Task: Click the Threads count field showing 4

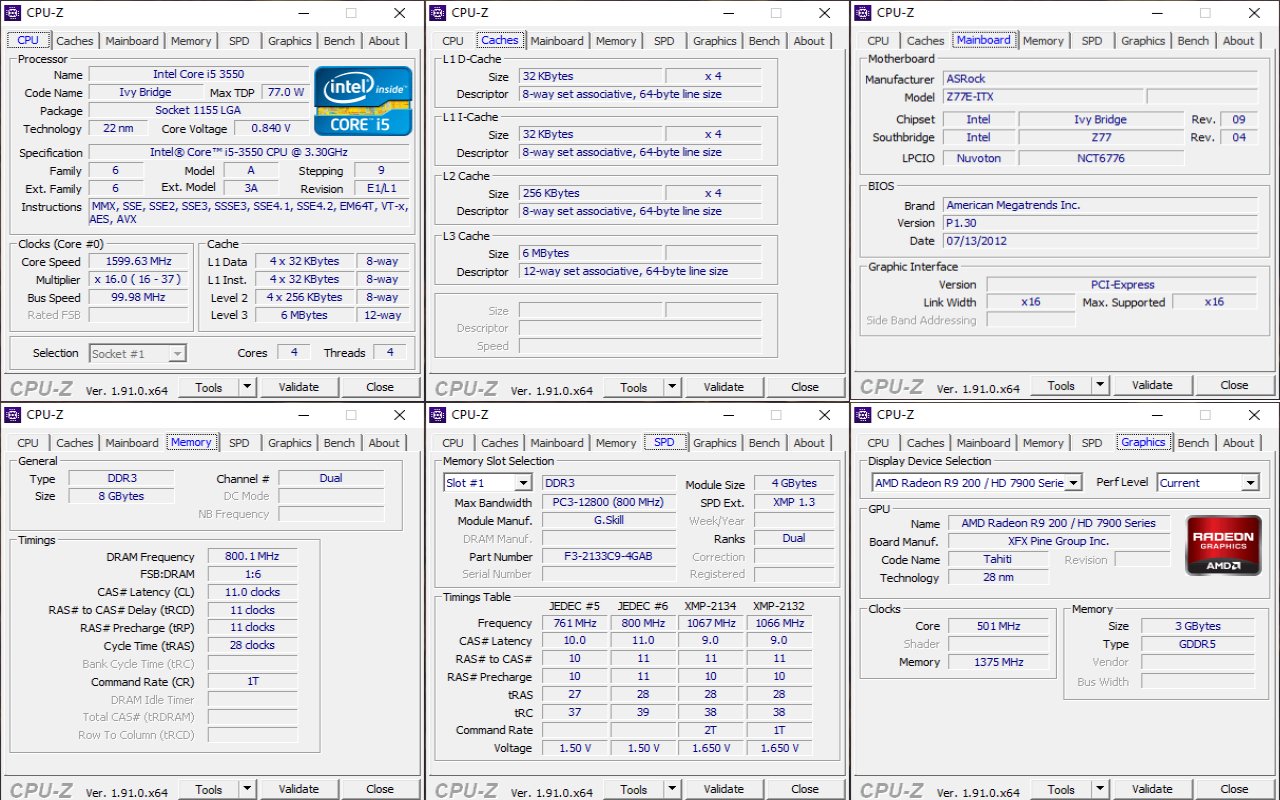Action: (389, 353)
